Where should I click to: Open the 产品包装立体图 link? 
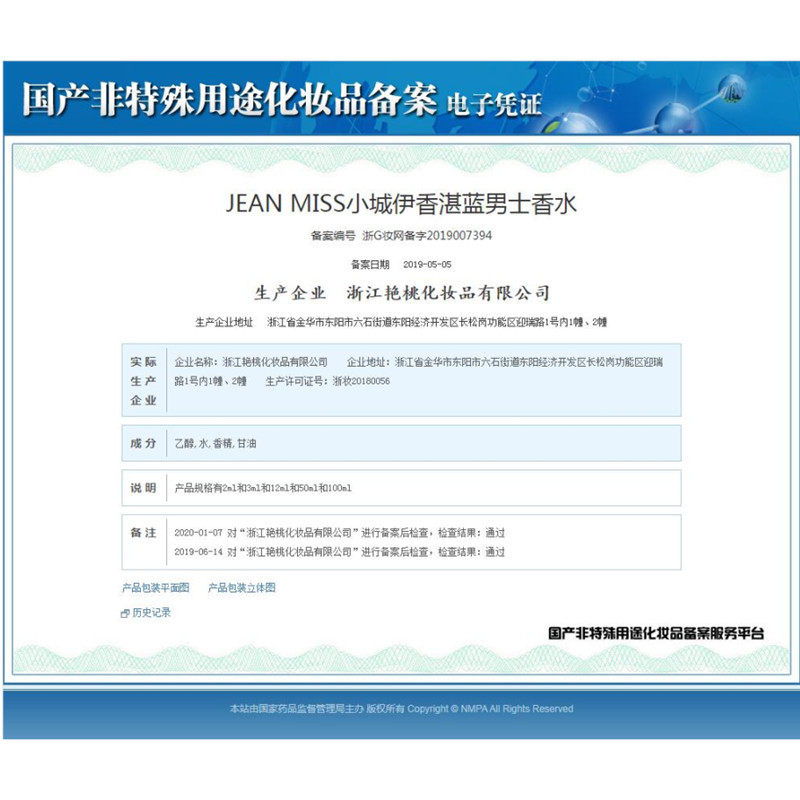tap(242, 587)
